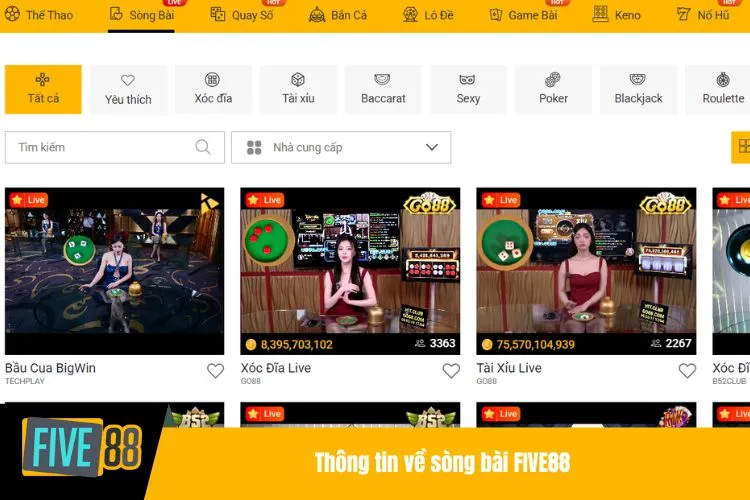Screen dimensions: 750x500
Task: Click the GO88 provider label under Tài Xỉu Live
Action: (x=486, y=381)
